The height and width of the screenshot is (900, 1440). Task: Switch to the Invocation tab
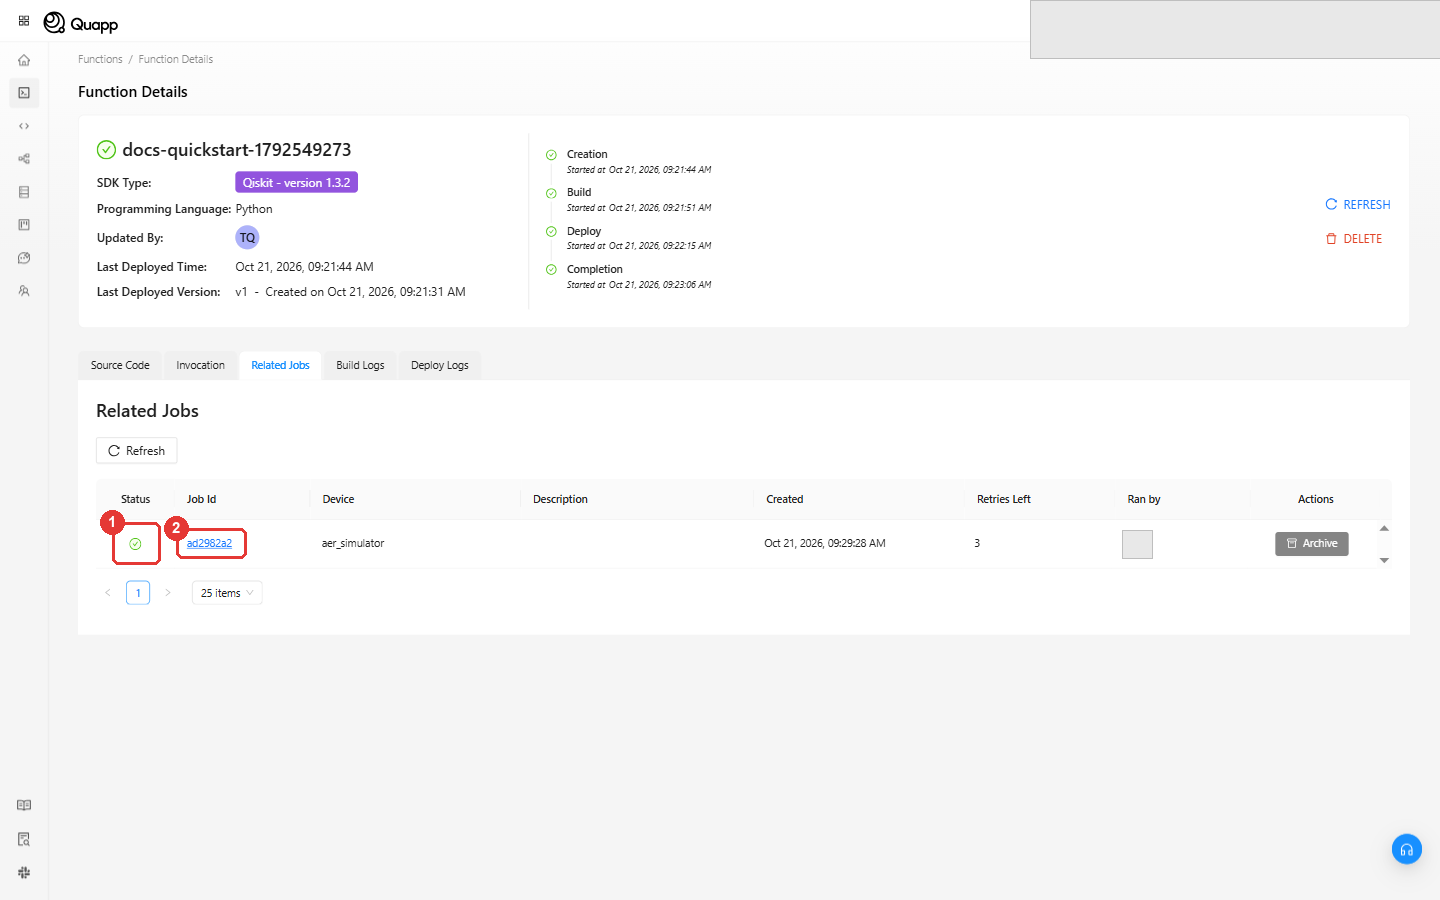pyautogui.click(x=200, y=365)
